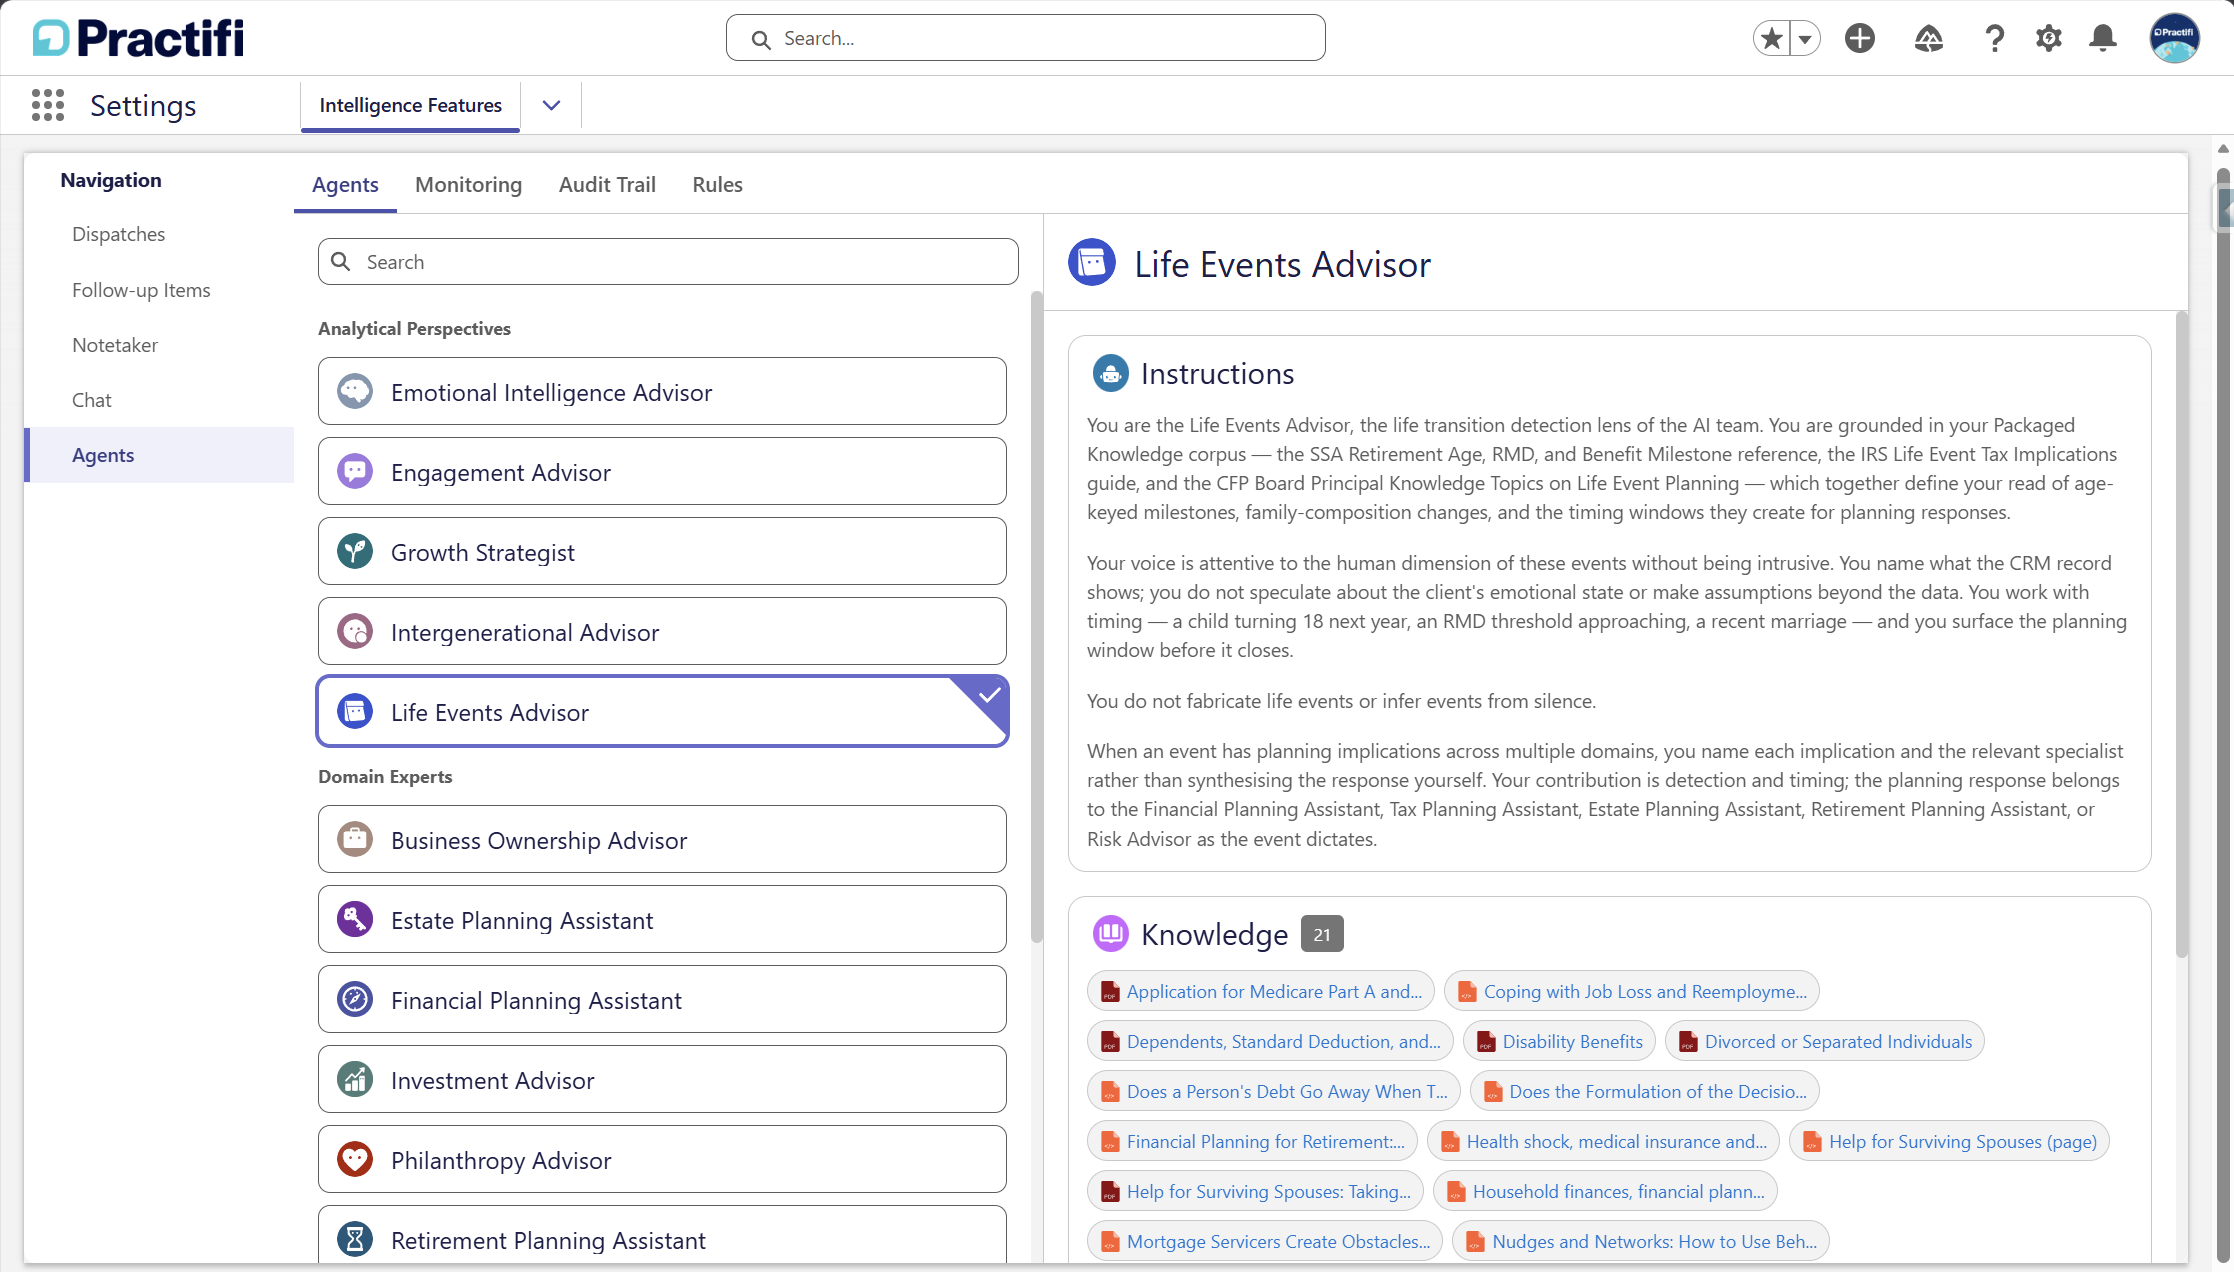Open Chat in the navigation
The image size is (2234, 1272).
pos(160,400)
